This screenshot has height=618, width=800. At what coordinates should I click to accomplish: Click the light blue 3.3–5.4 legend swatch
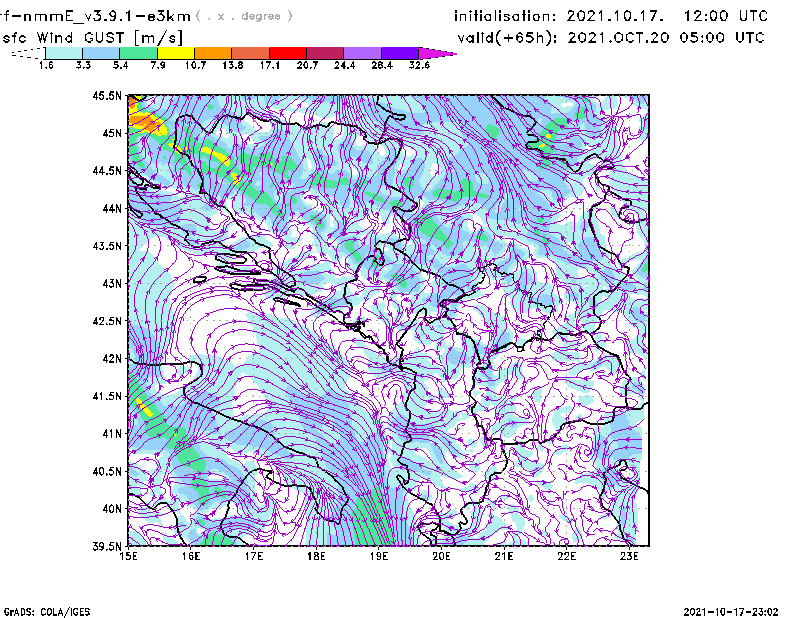click(x=101, y=53)
